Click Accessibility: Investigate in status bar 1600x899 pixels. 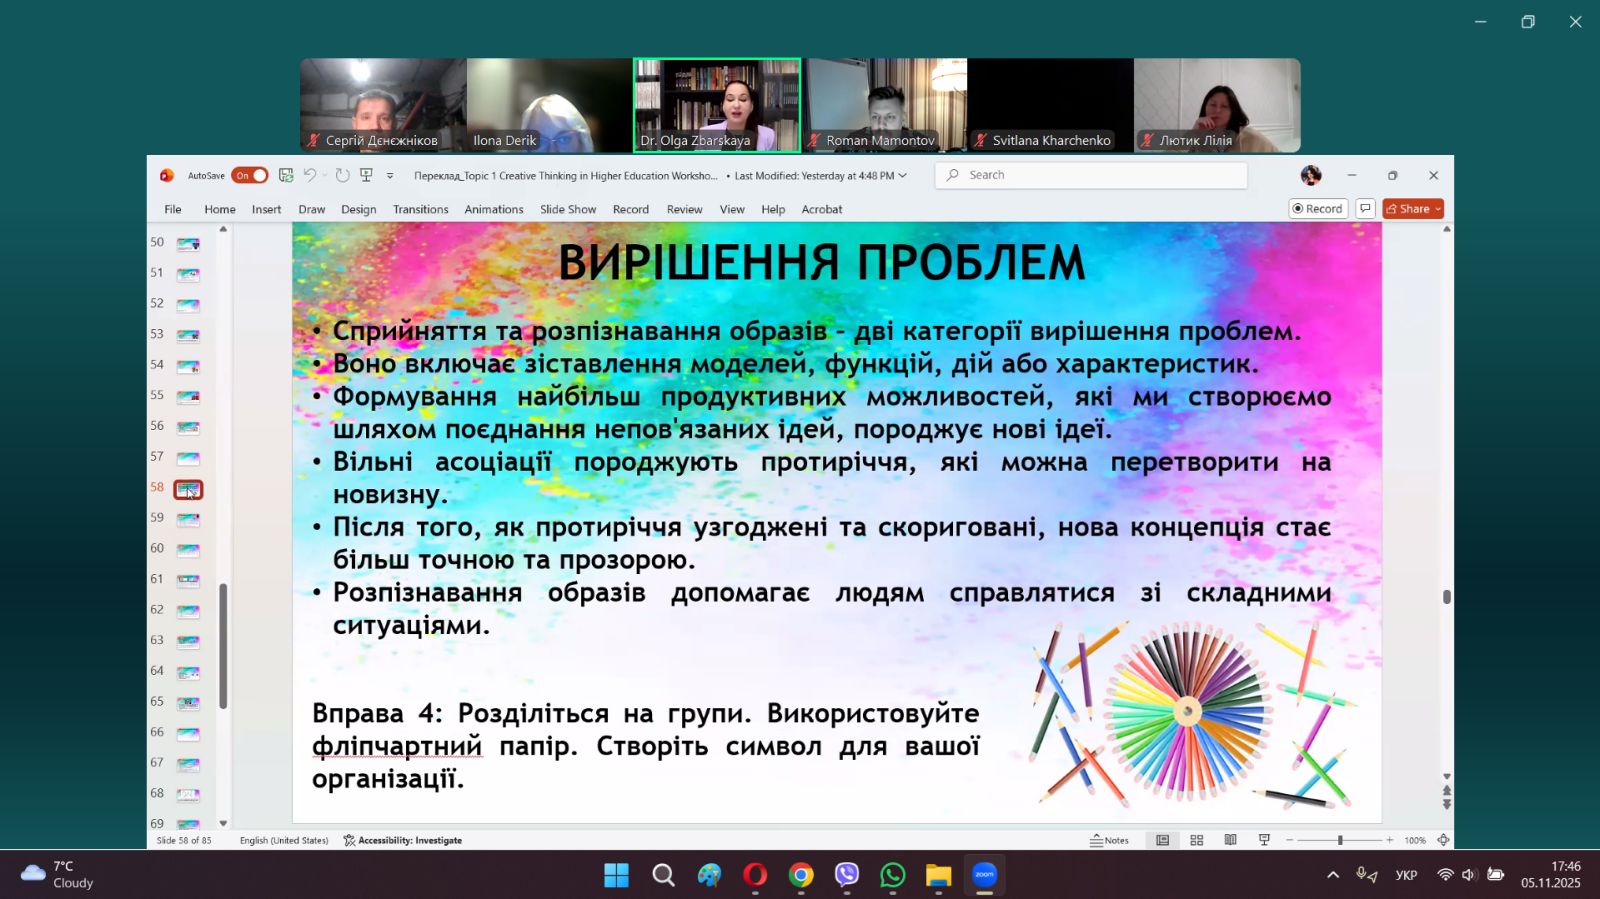point(402,840)
